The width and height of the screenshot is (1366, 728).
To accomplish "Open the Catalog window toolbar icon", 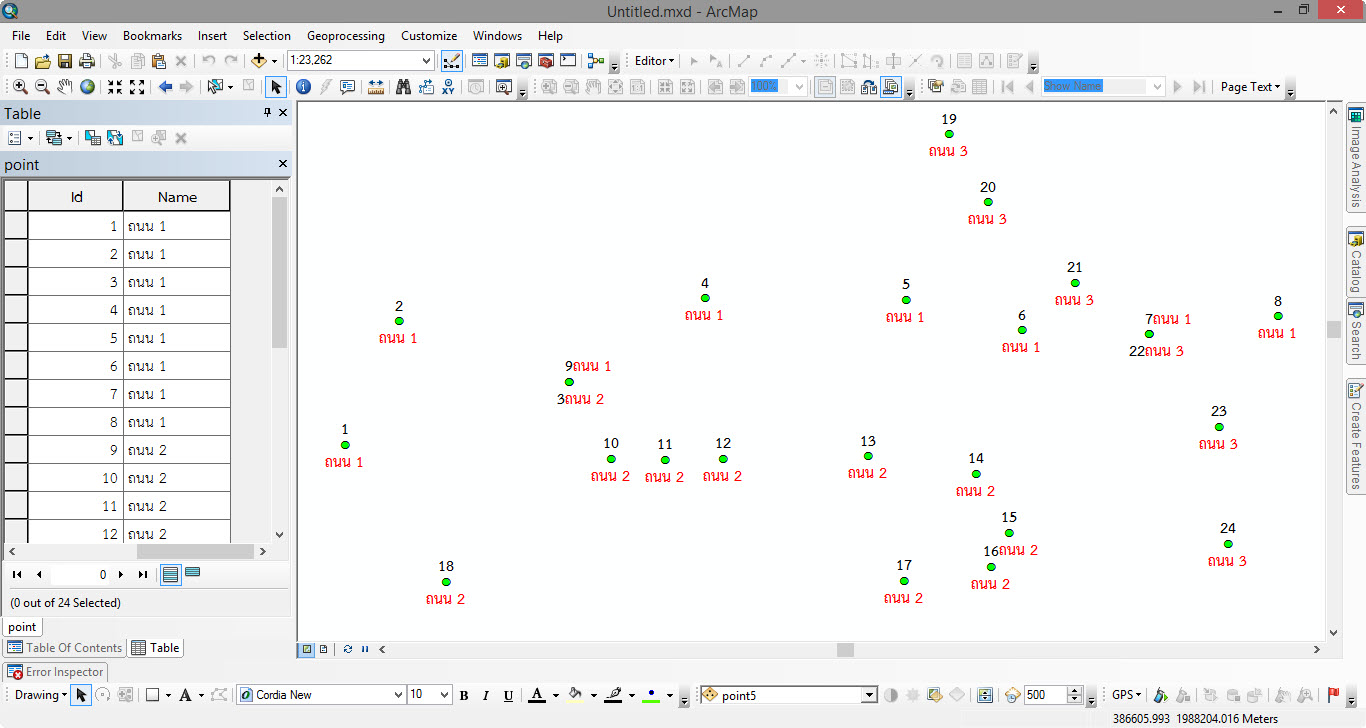I will pos(501,61).
